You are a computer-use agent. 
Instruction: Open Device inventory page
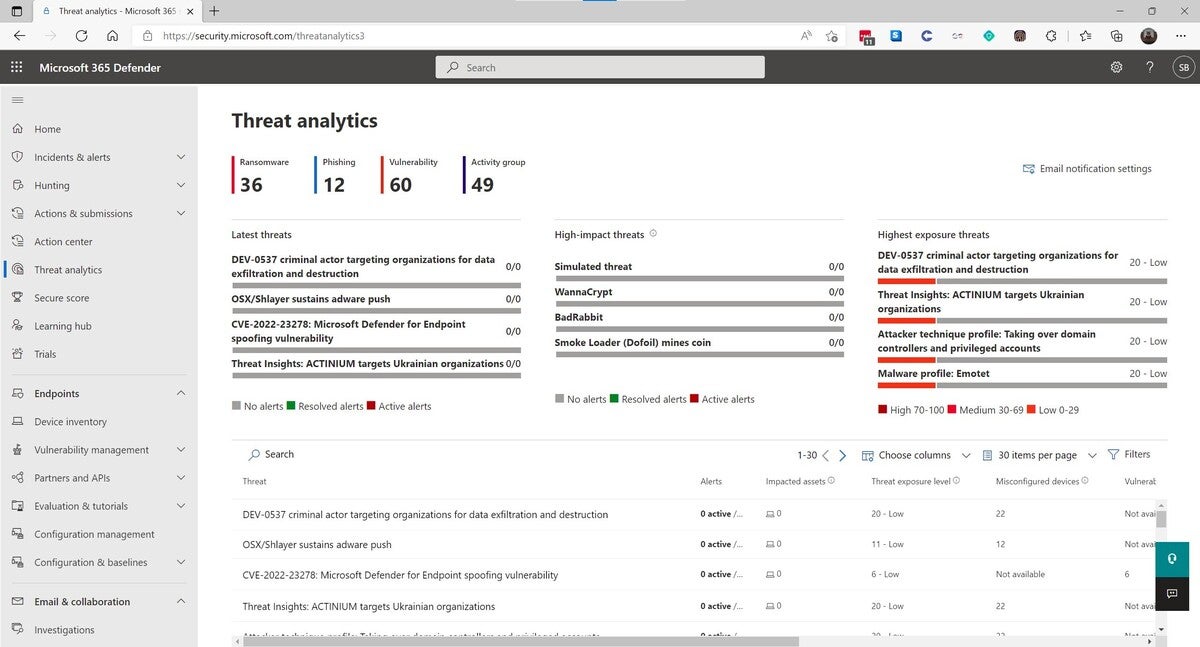70,422
